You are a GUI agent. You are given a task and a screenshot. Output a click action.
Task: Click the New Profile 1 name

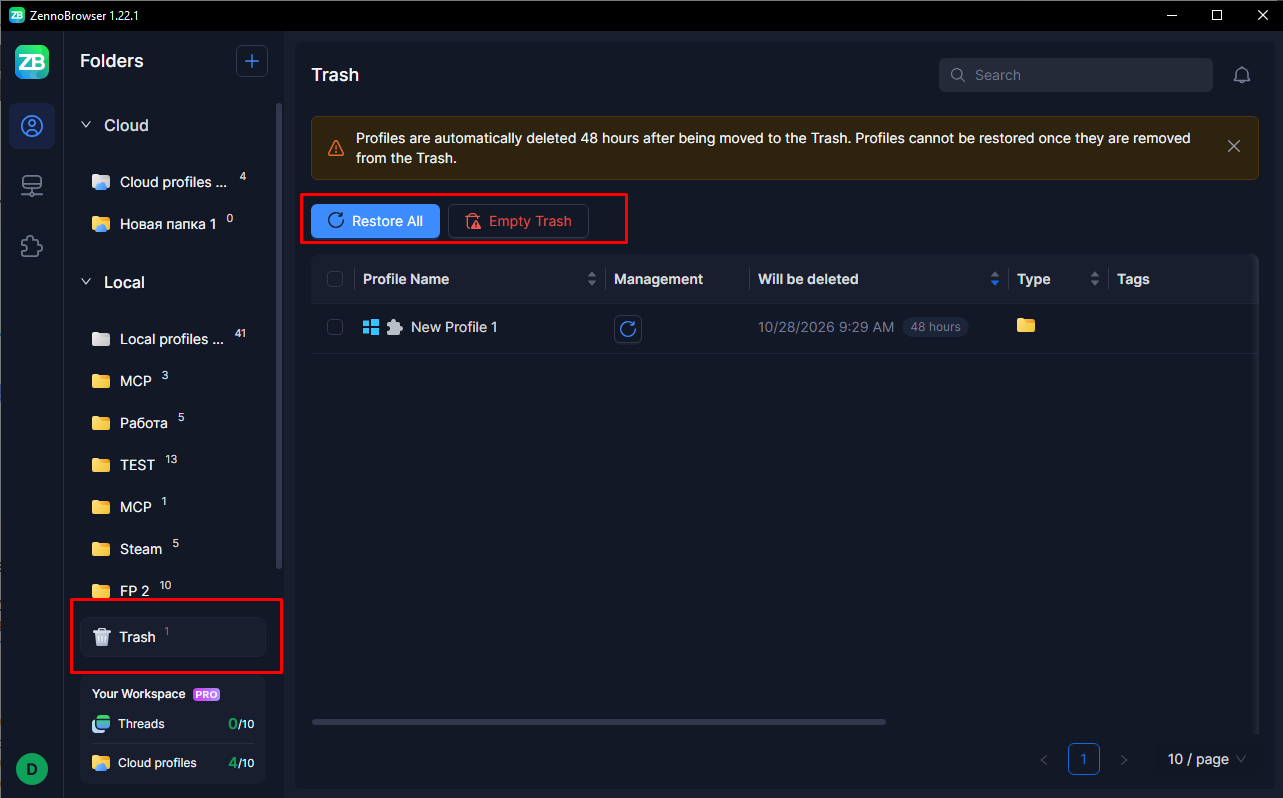coord(454,327)
